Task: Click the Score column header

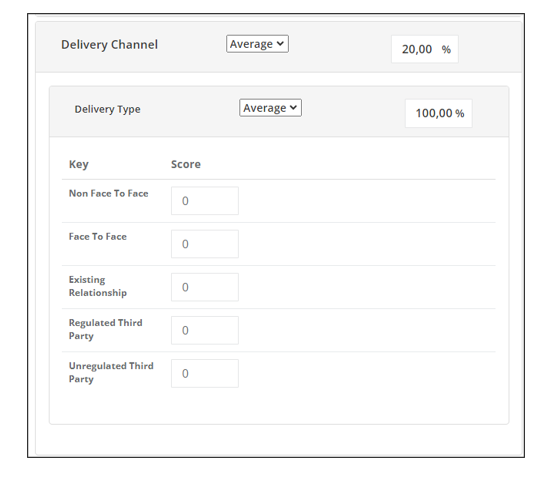Action: point(186,164)
